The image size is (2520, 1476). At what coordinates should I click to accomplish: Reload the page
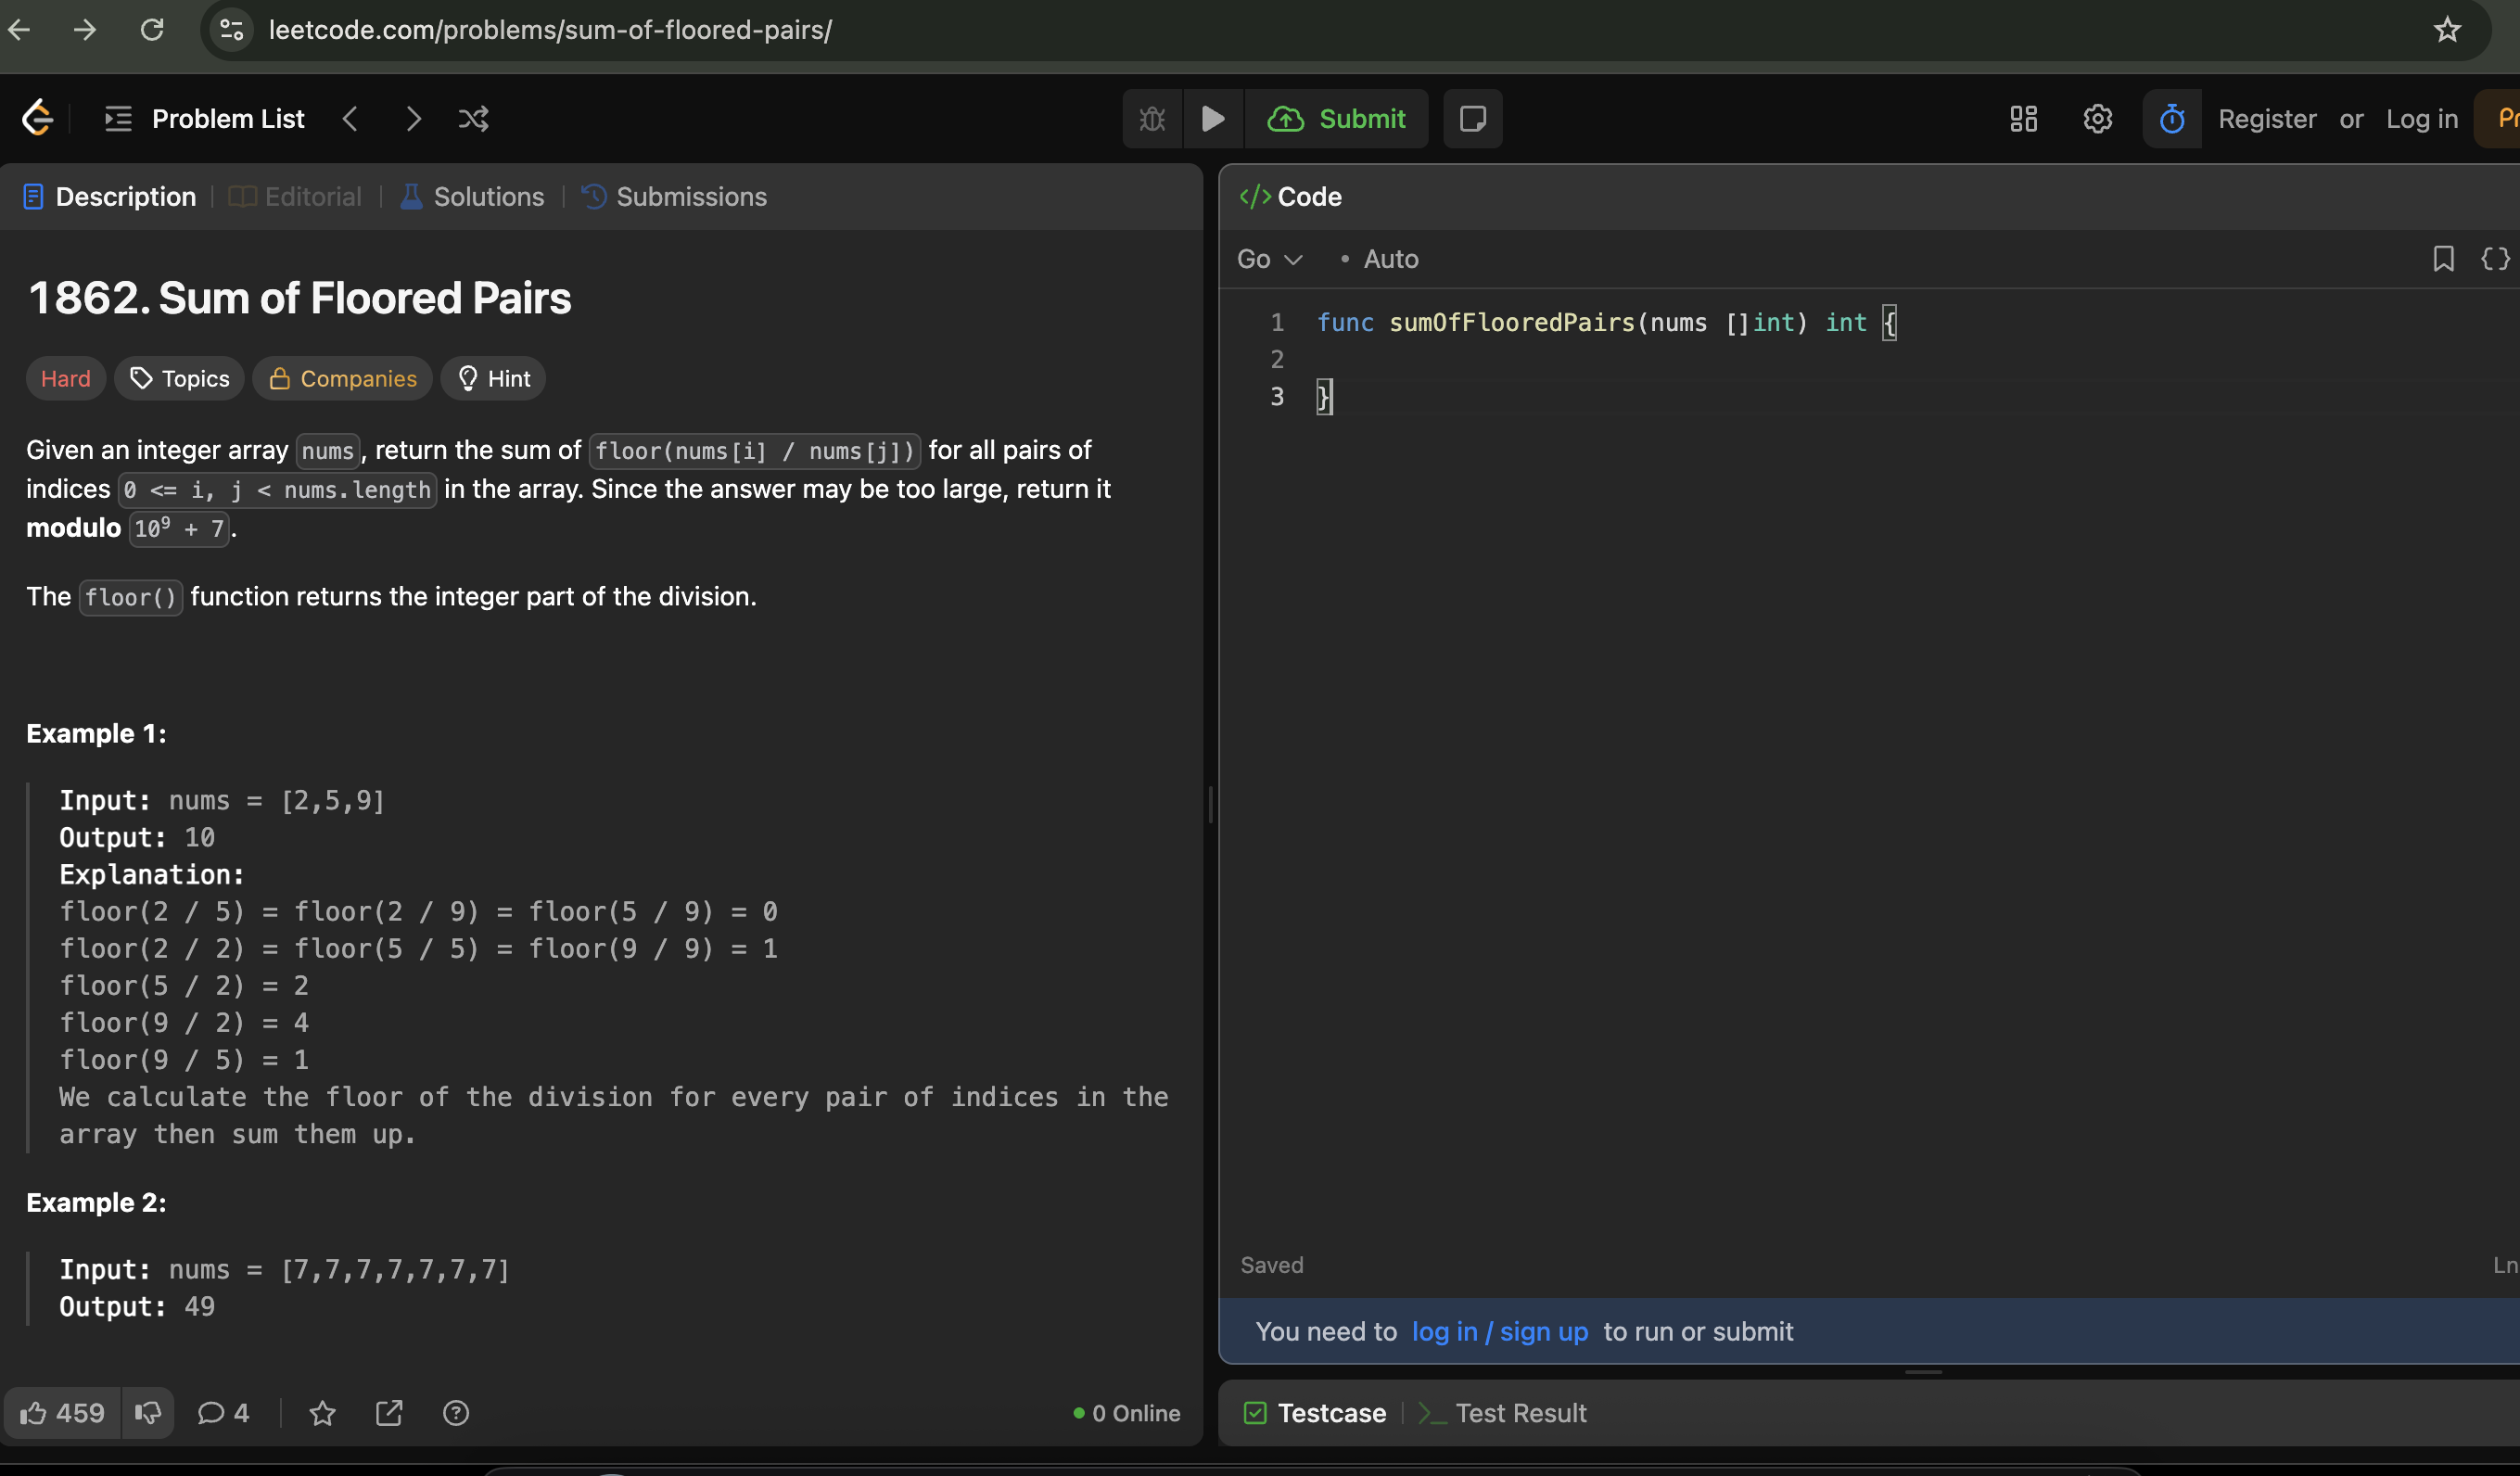(152, 30)
